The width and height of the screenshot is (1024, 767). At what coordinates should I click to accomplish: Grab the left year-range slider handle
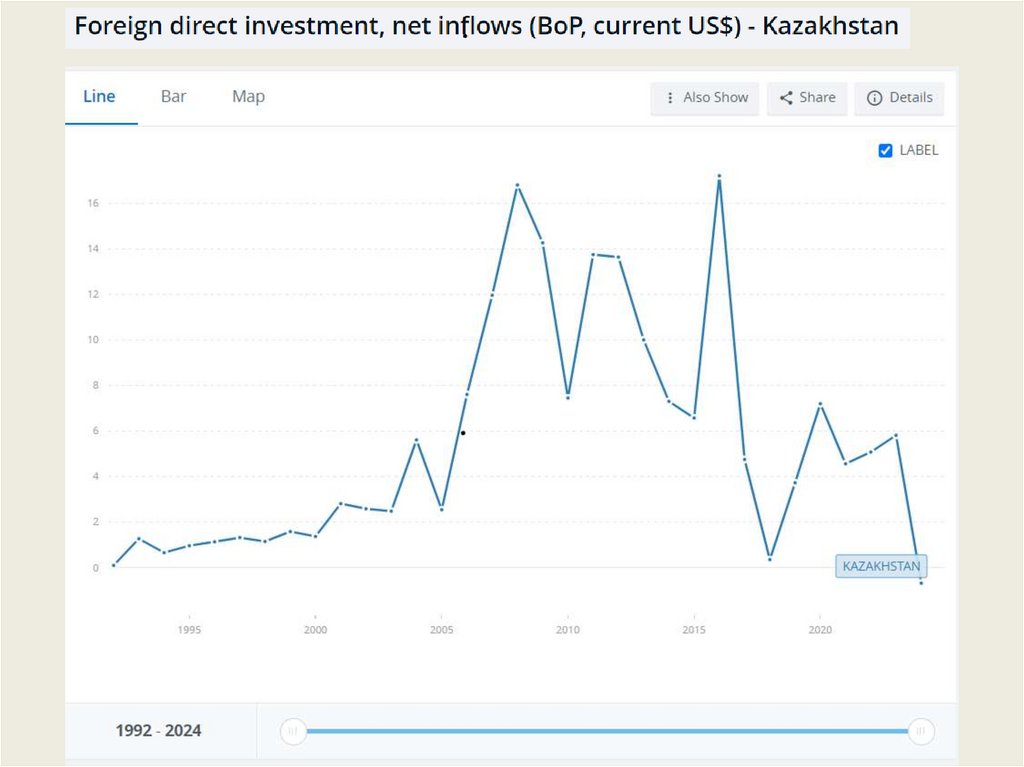click(x=292, y=731)
